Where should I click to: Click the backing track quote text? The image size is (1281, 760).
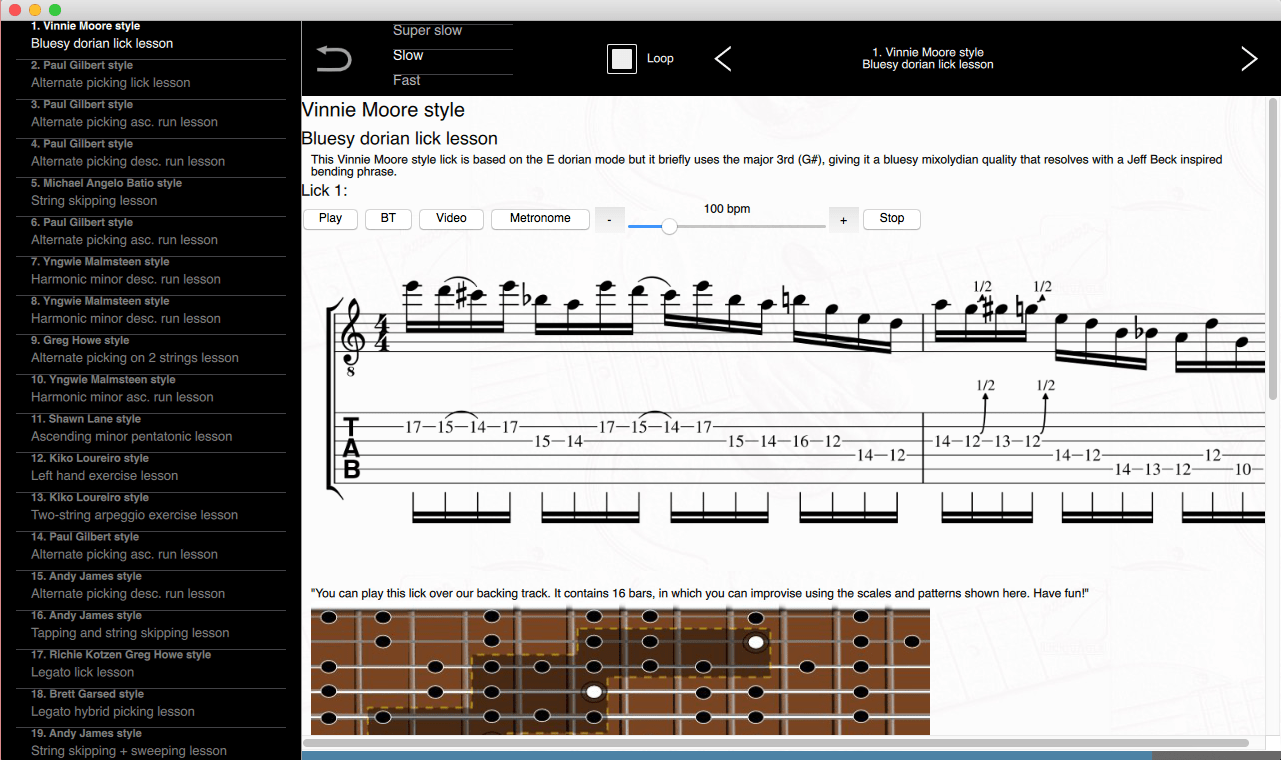(700, 593)
